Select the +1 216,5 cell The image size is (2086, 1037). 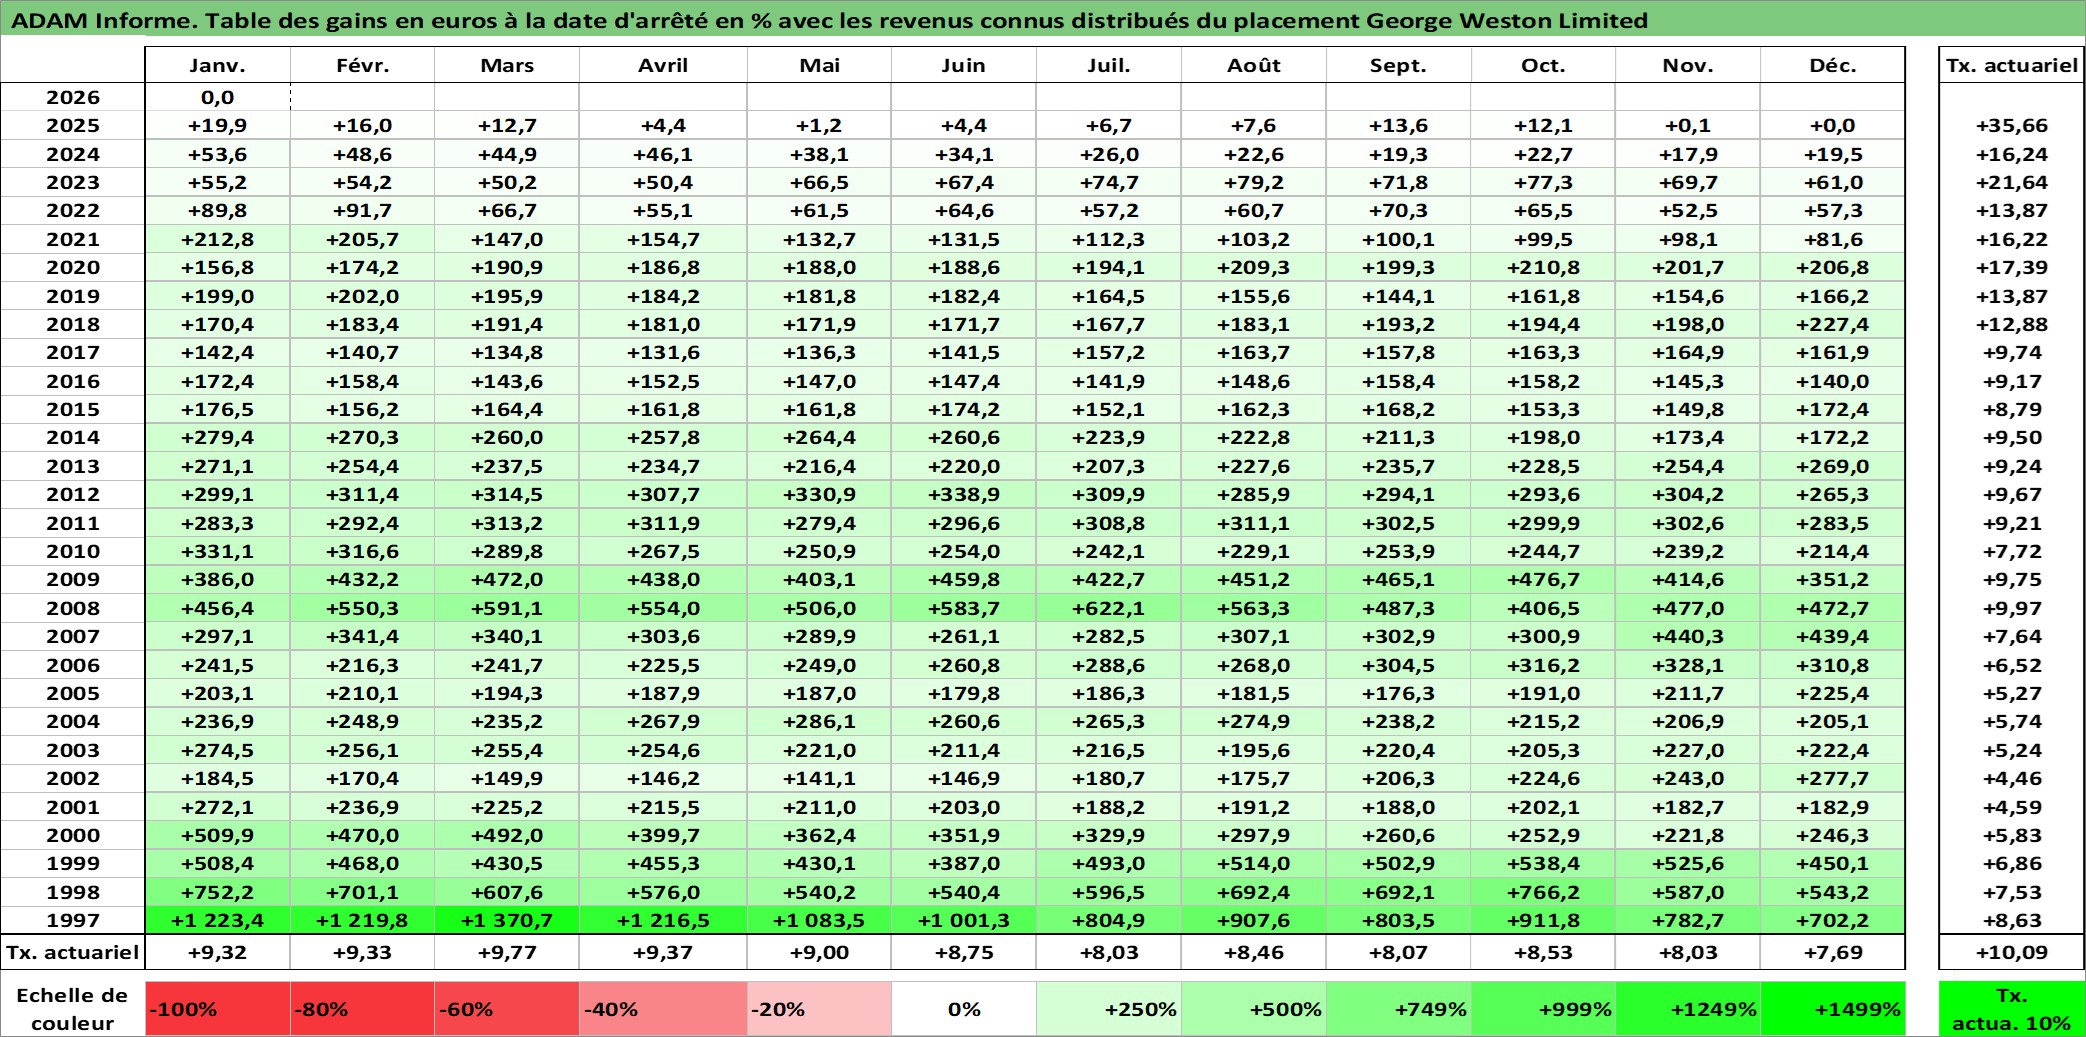(663, 920)
